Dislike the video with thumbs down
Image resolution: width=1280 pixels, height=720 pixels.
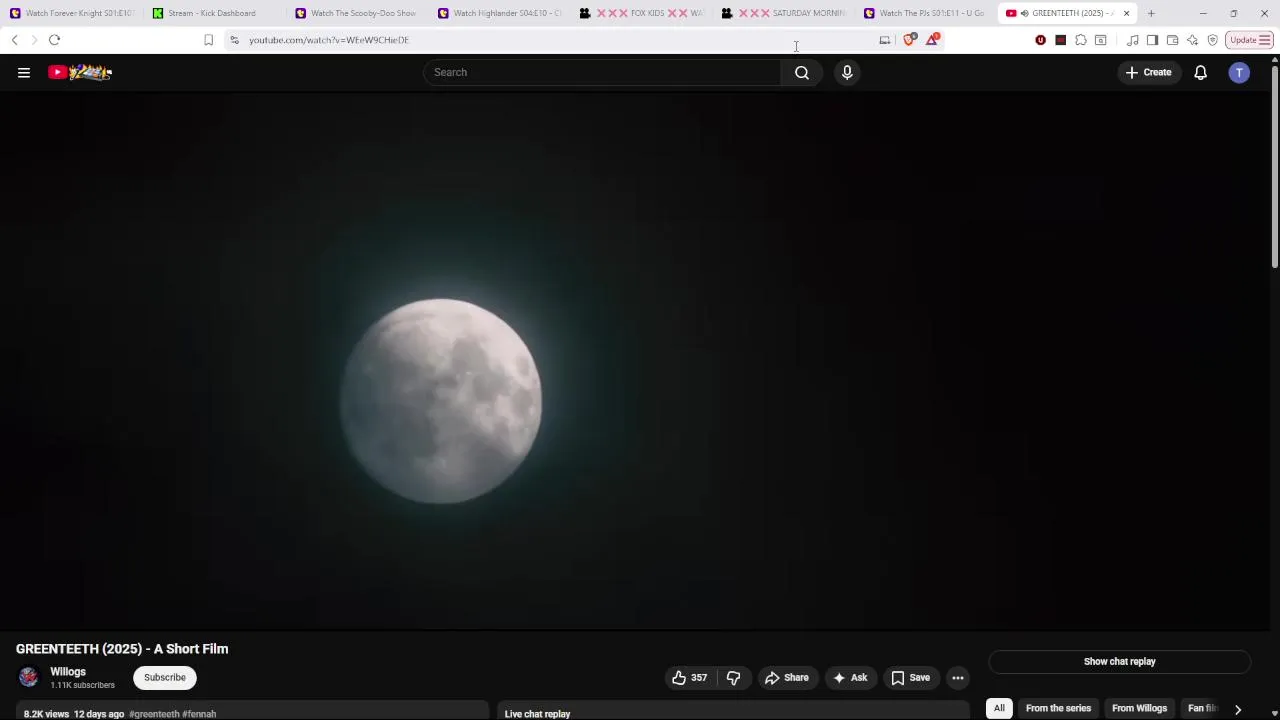tap(733, 678)
